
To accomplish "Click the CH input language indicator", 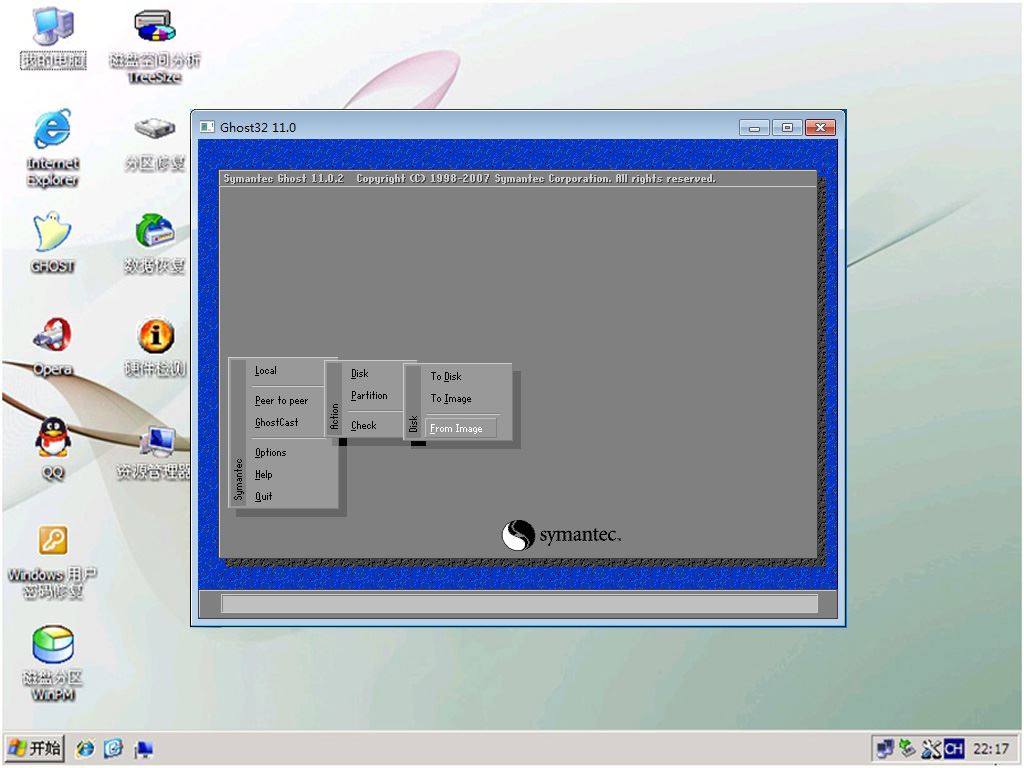I will [953, 748].
